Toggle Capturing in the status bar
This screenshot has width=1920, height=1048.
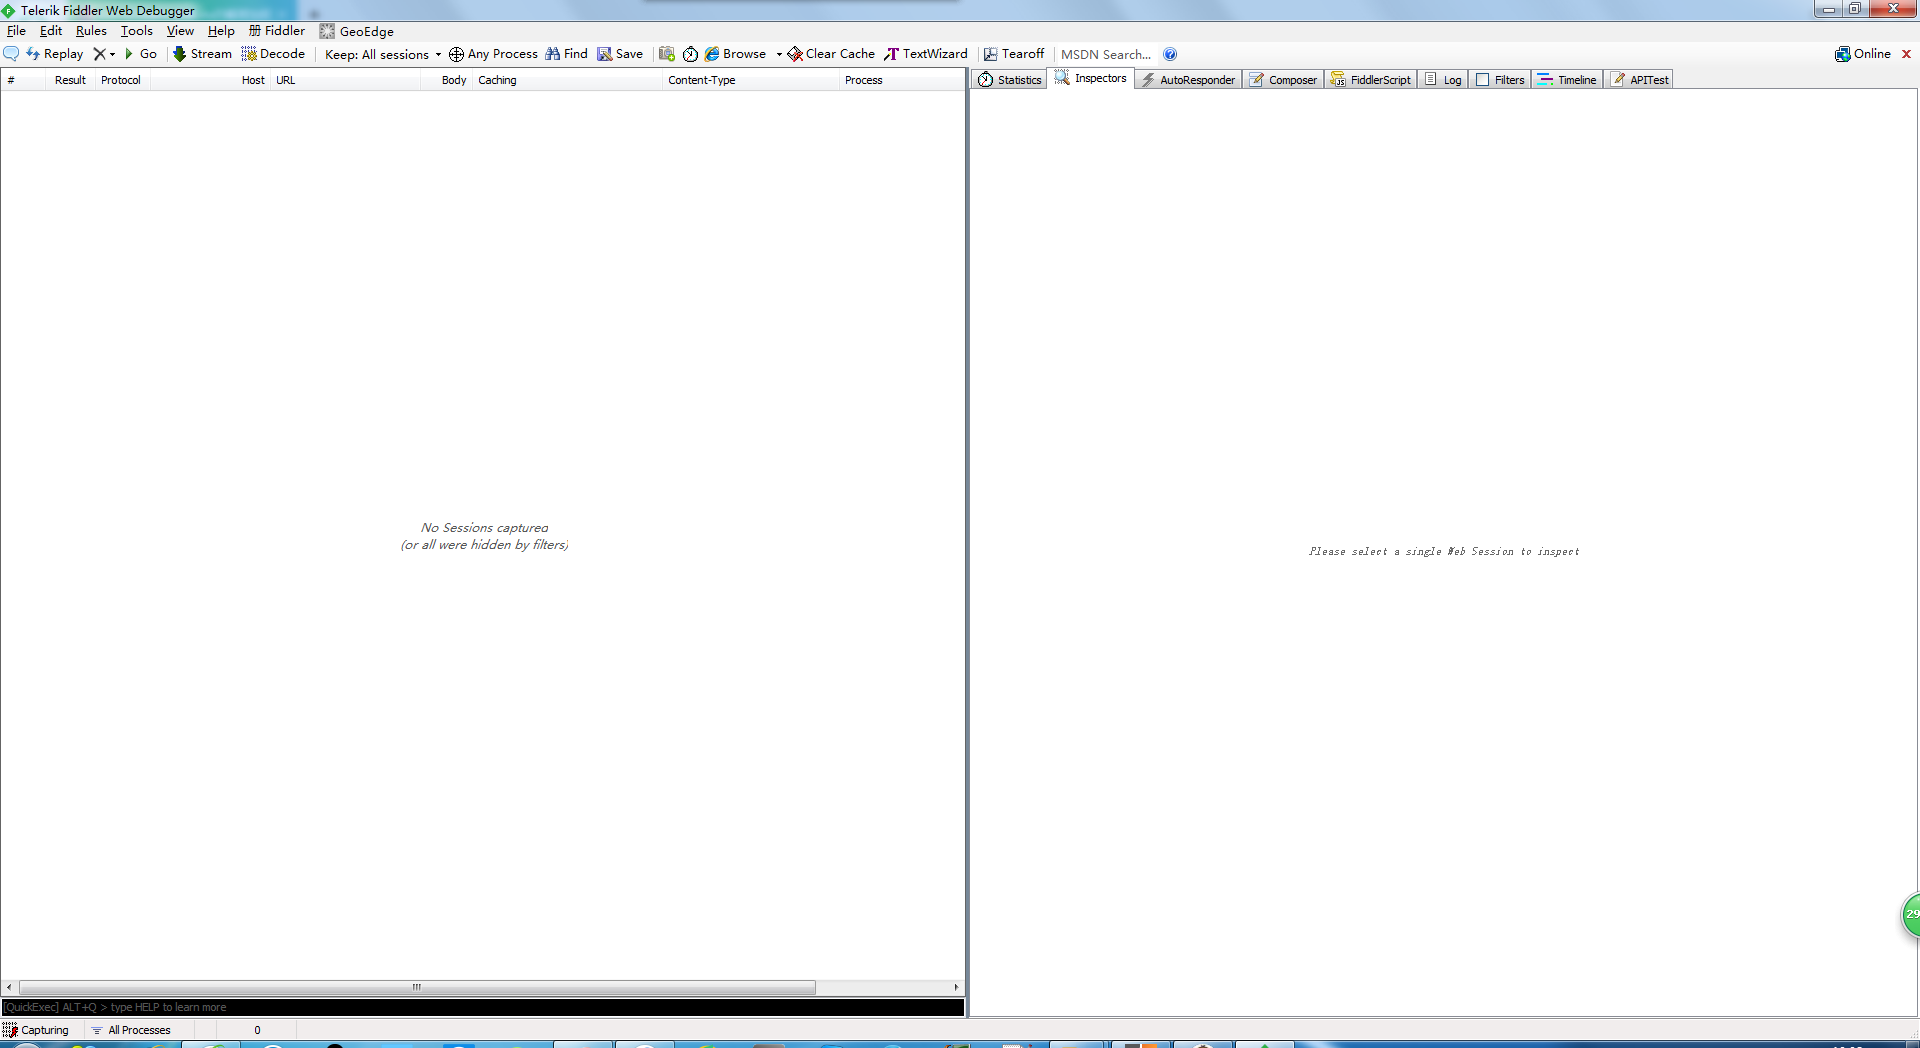pyautogui.click(x=36, y=1030)
